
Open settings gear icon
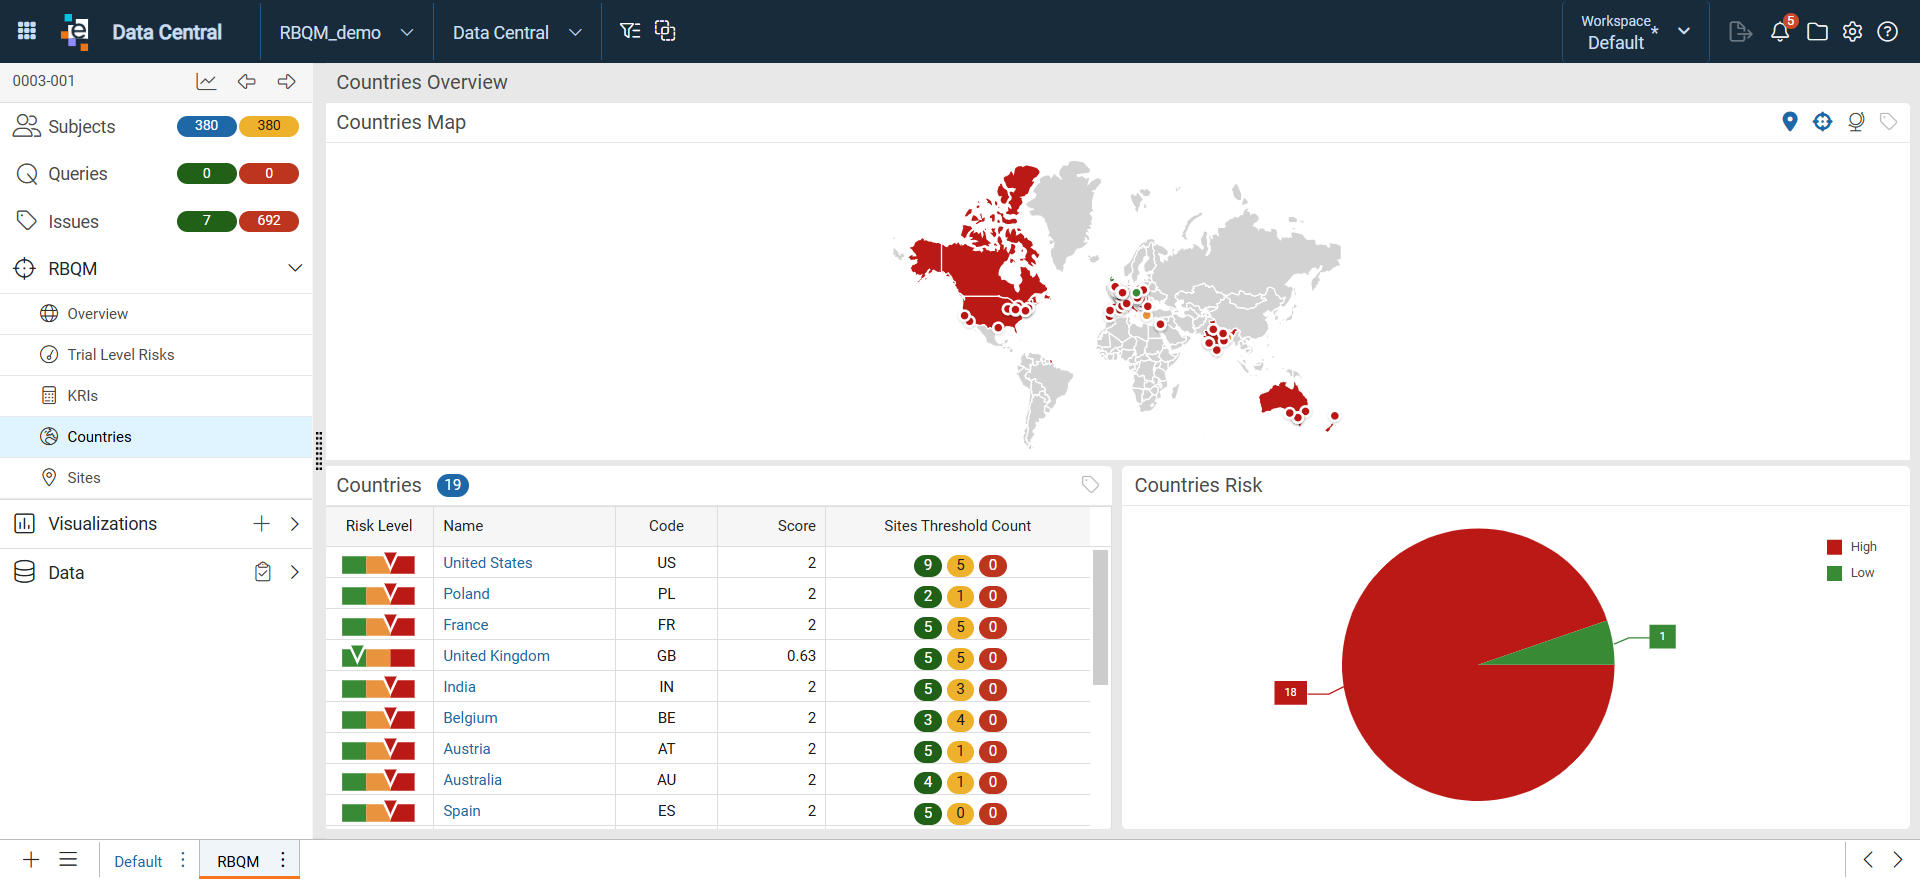[x=1852, y=32]
